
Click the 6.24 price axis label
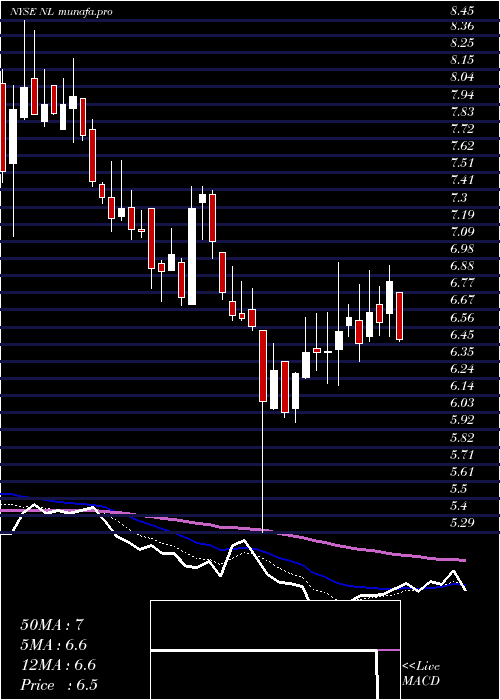pos(462,369)
